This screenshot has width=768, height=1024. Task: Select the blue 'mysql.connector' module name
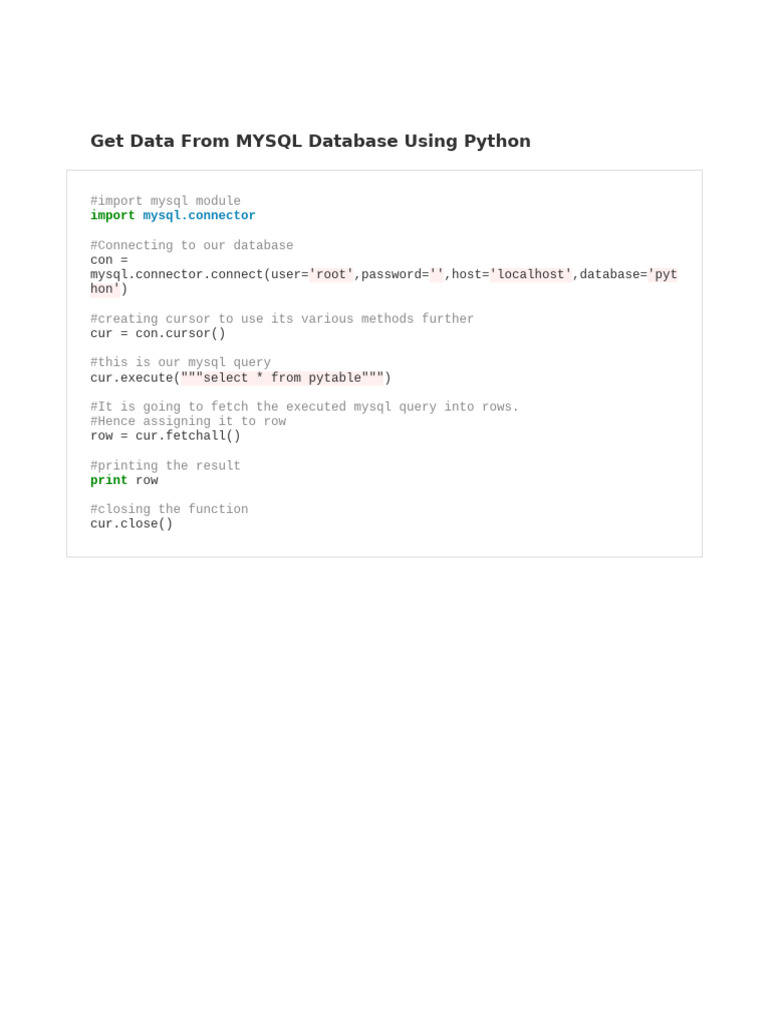click(x=199, y=215)
